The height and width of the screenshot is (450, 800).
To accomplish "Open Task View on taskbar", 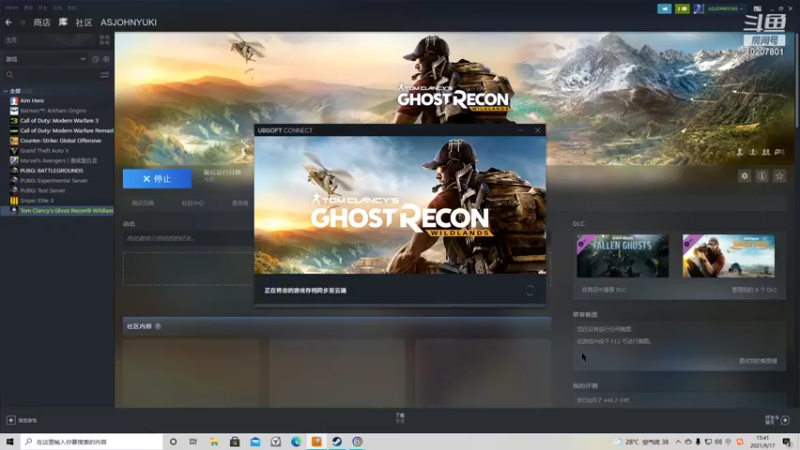I will coord(193,441).
